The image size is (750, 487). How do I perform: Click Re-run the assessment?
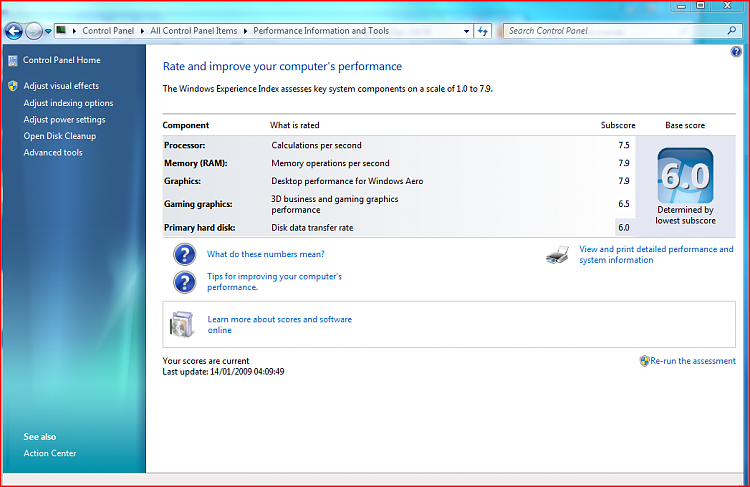coord(693,361)
